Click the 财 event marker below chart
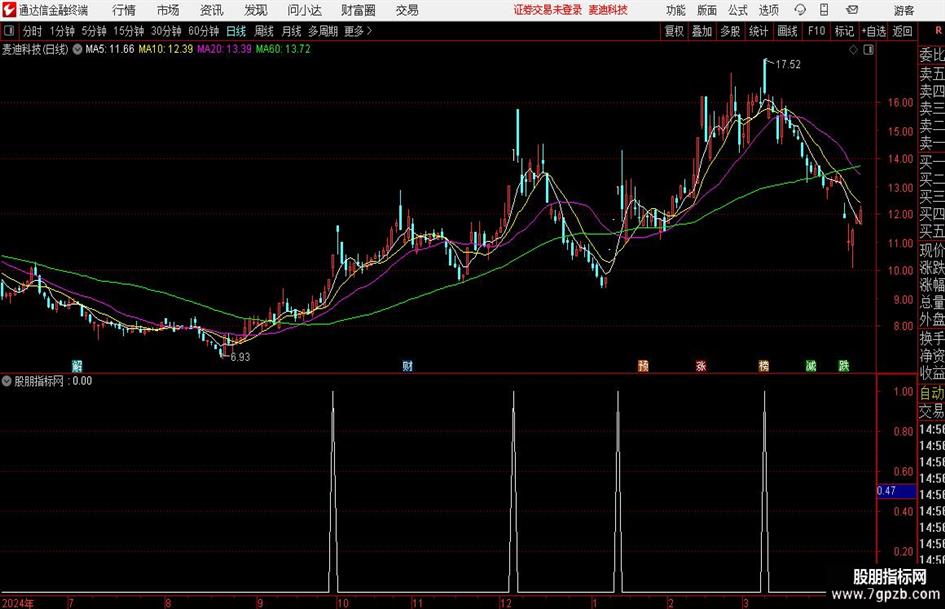The image size is (945, 609). click(407, 365)
